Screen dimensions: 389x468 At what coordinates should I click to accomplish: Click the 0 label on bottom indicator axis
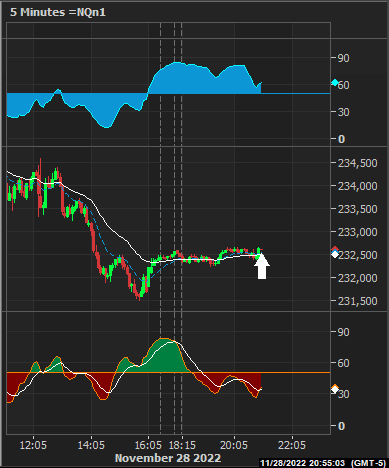pyautogui.click(x=341, y=426)
